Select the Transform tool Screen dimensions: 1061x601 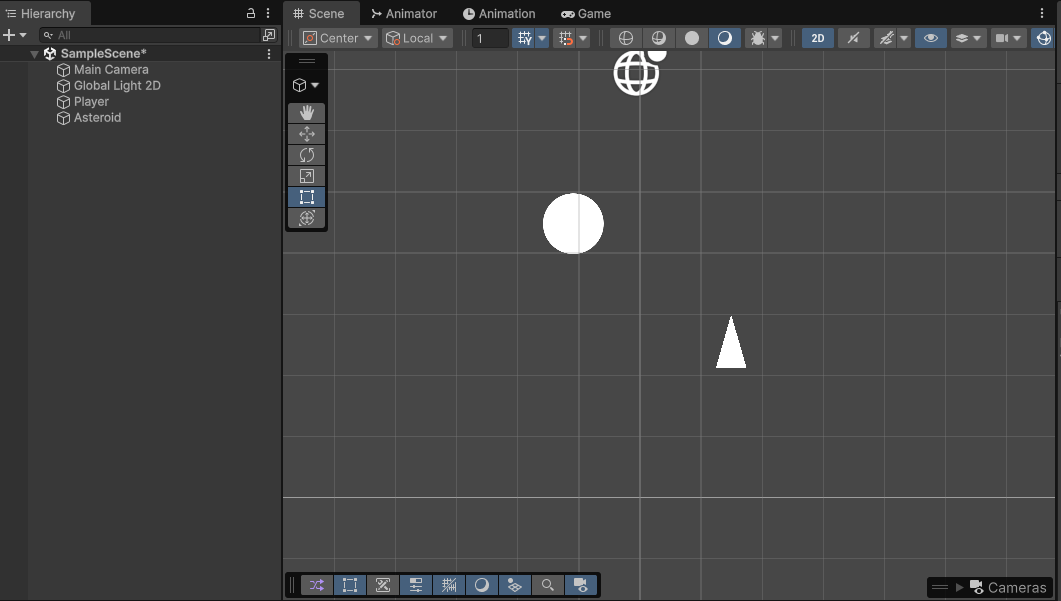click(307, 218)
